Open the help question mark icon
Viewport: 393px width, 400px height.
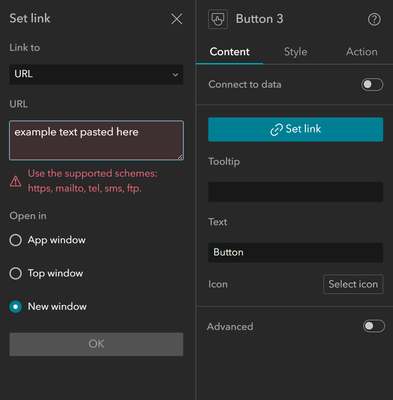click(374, 19)
